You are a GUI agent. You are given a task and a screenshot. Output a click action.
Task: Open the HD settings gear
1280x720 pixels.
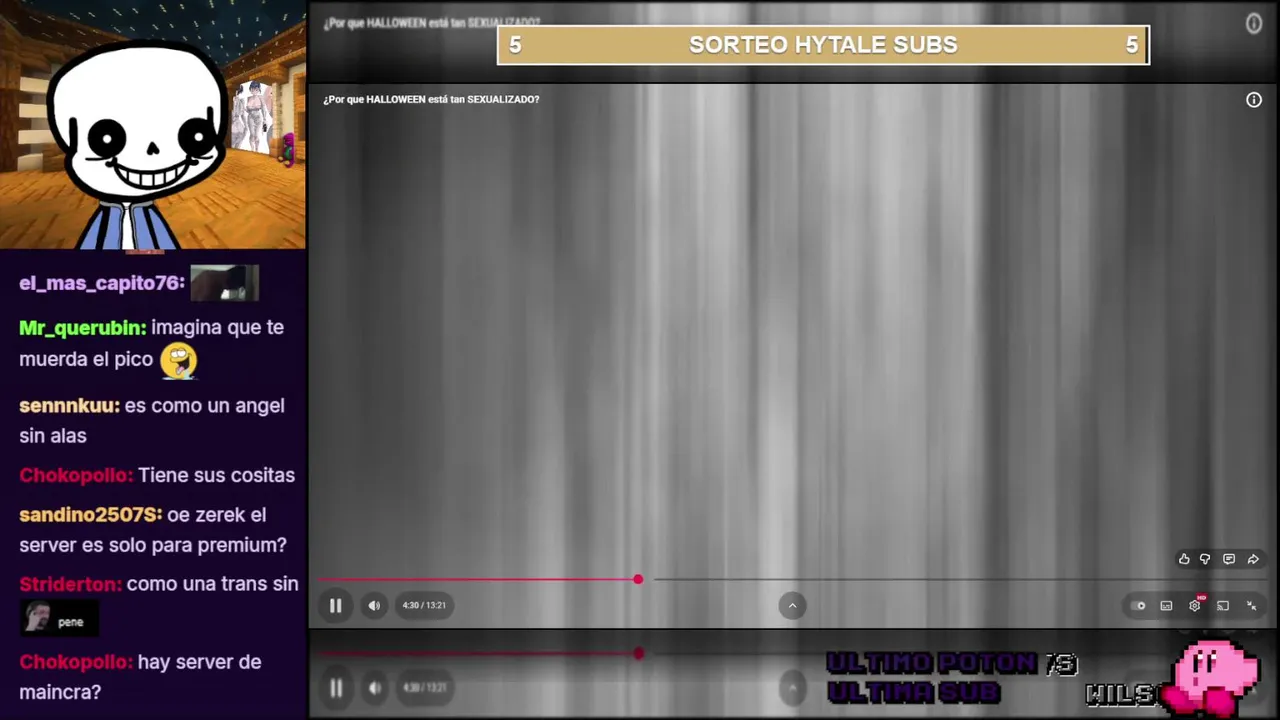pos(1195,605)
